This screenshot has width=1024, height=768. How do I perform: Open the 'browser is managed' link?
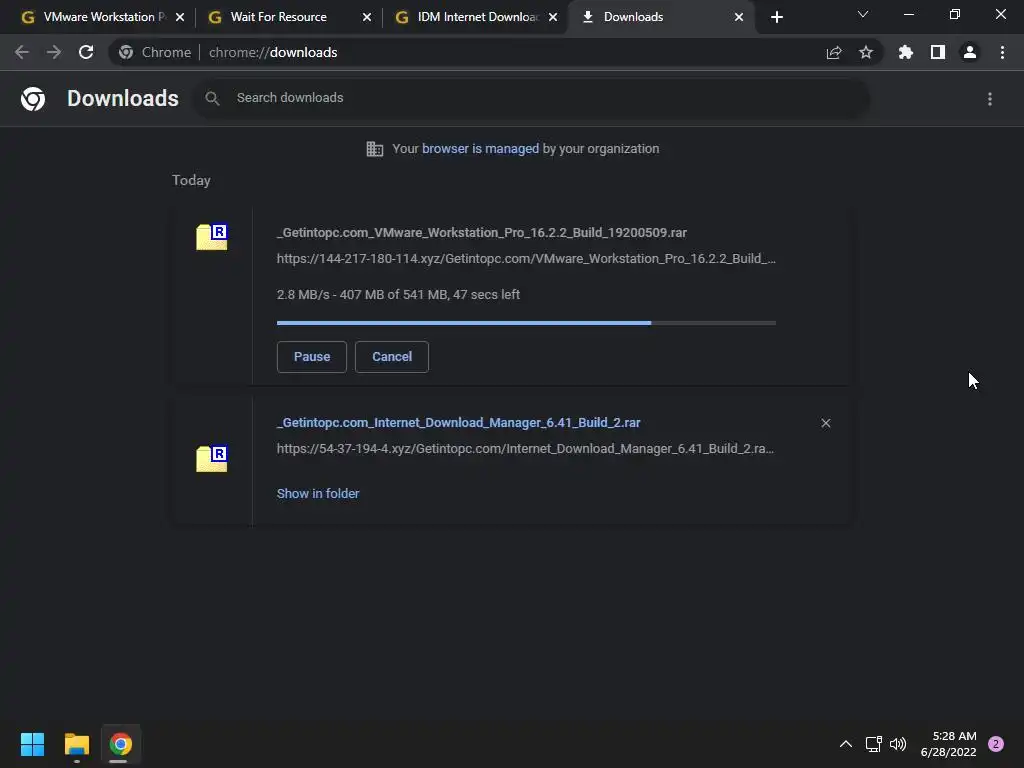(x=480, y=149)
